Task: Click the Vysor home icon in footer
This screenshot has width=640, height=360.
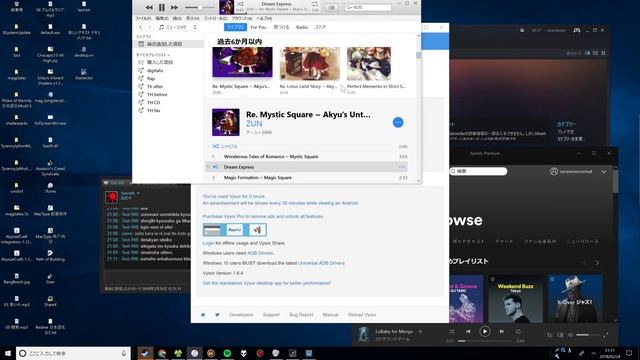Action: [x=203, y=315]
